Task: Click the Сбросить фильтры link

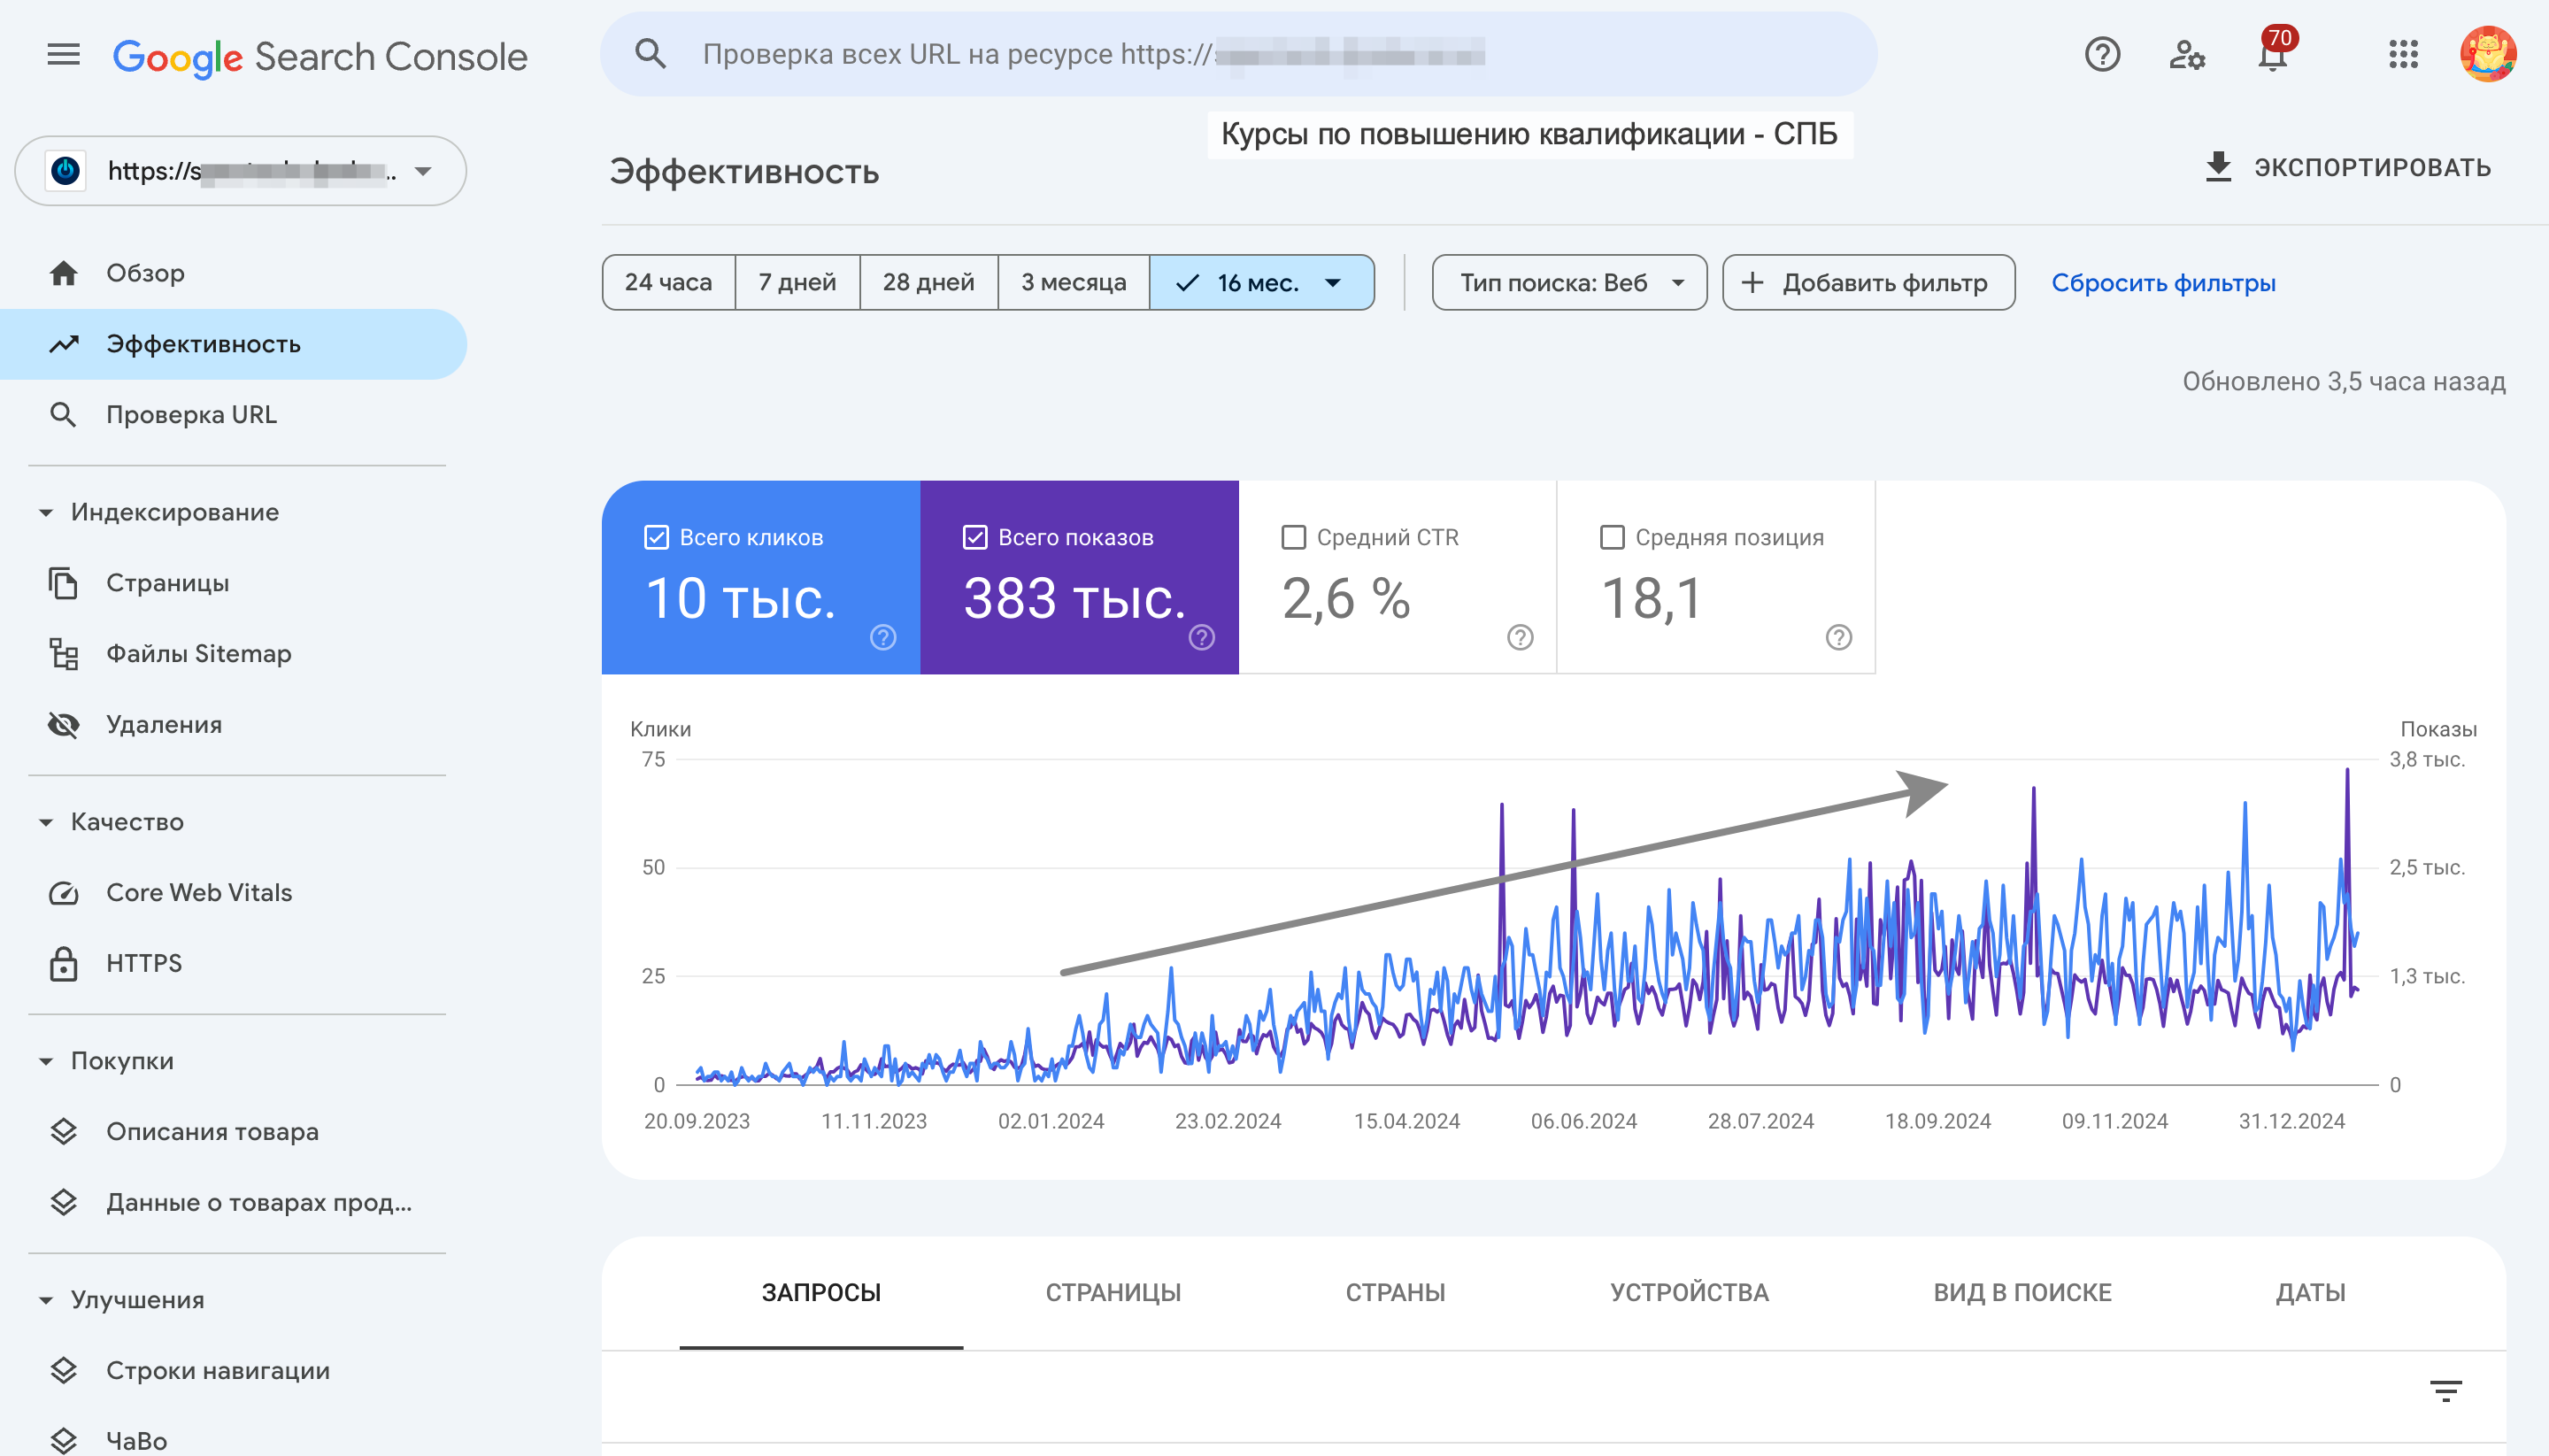Action: [x=2163, y=283]
